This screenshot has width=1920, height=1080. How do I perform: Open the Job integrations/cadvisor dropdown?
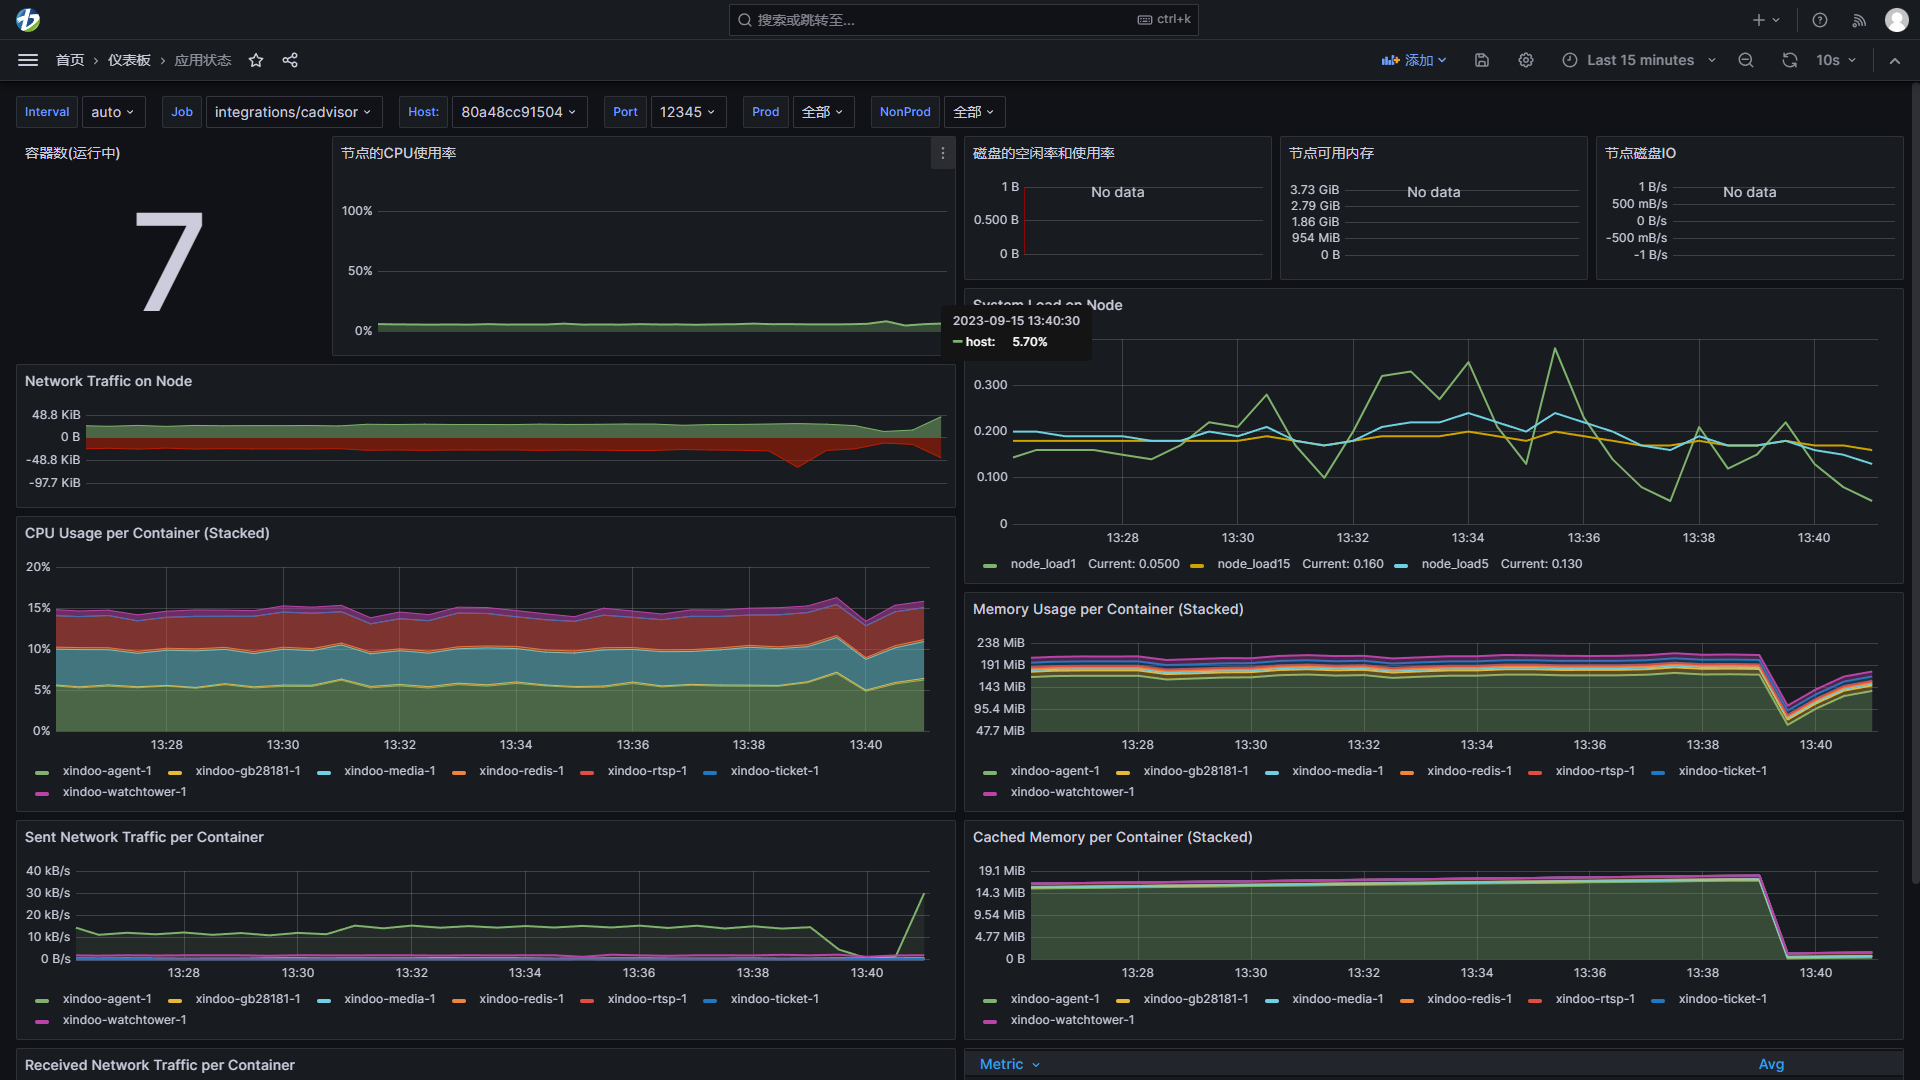click(293, 112)
